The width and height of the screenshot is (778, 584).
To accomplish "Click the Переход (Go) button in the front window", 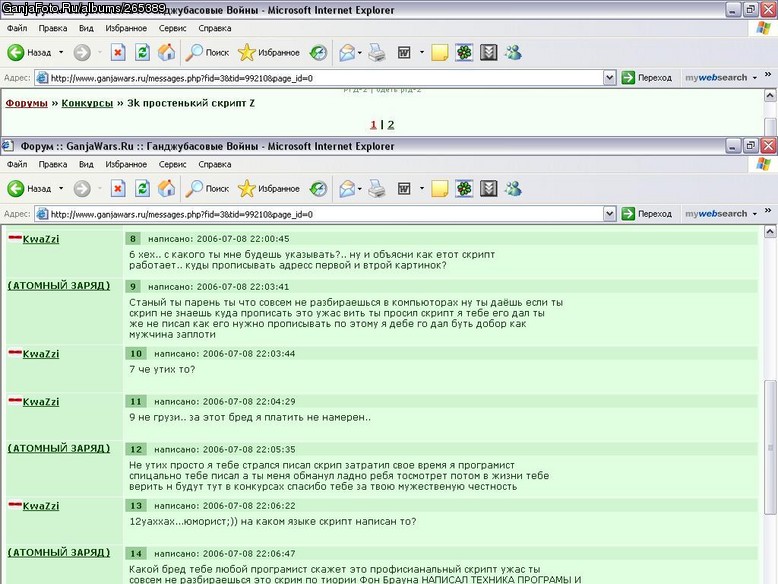I will [647, 214].
